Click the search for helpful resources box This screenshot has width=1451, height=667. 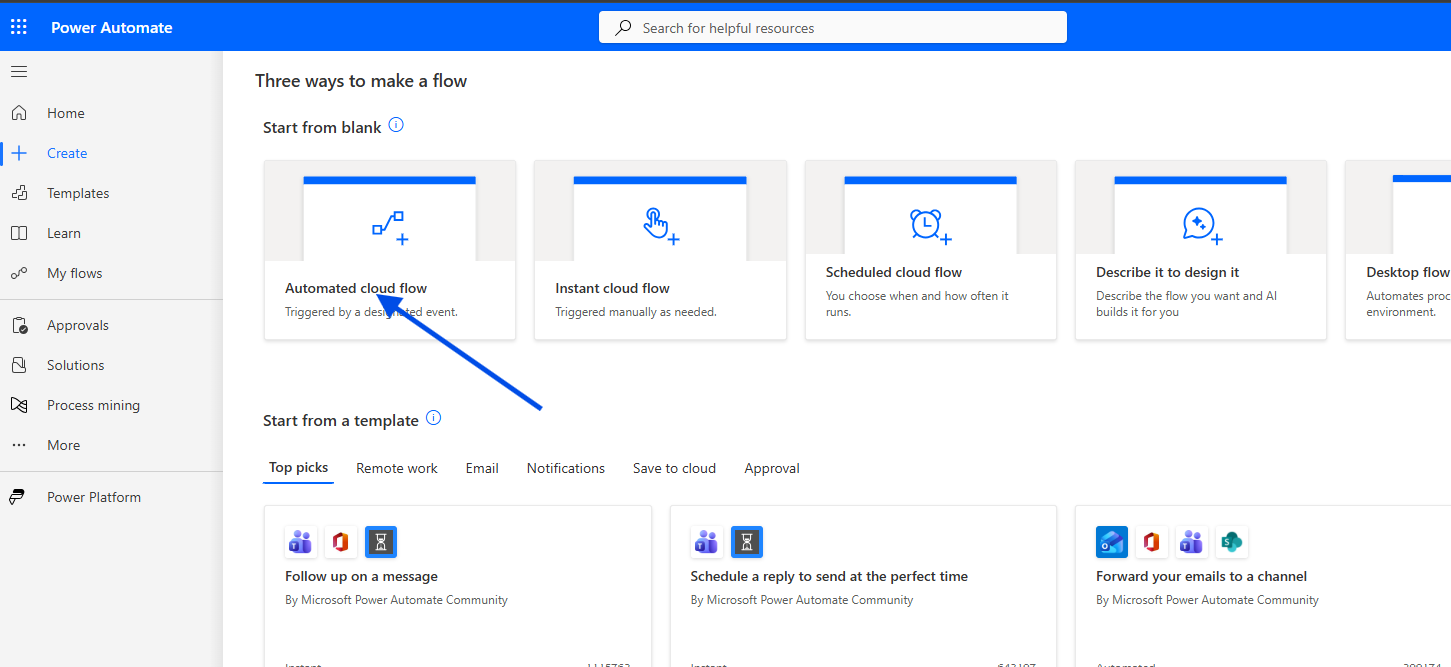[832, 28]
